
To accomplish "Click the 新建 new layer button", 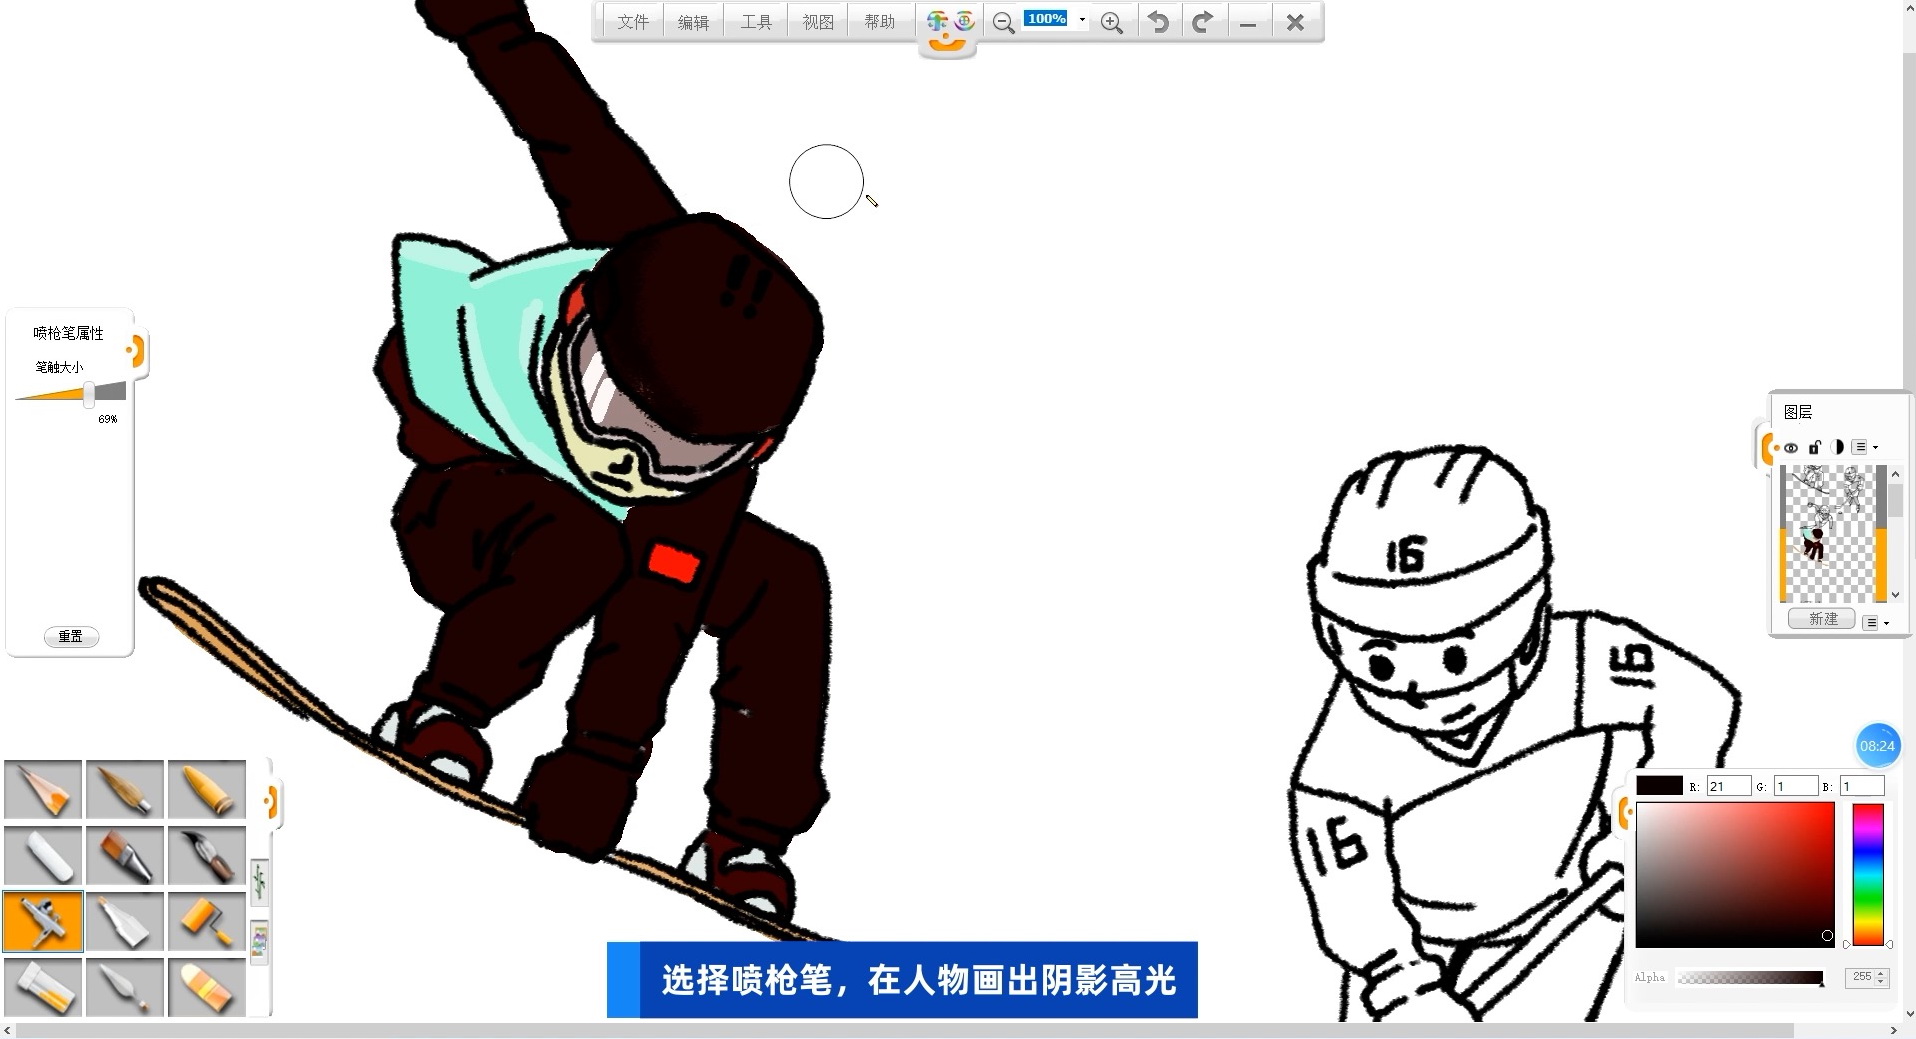I will (x=1822, y=619).
